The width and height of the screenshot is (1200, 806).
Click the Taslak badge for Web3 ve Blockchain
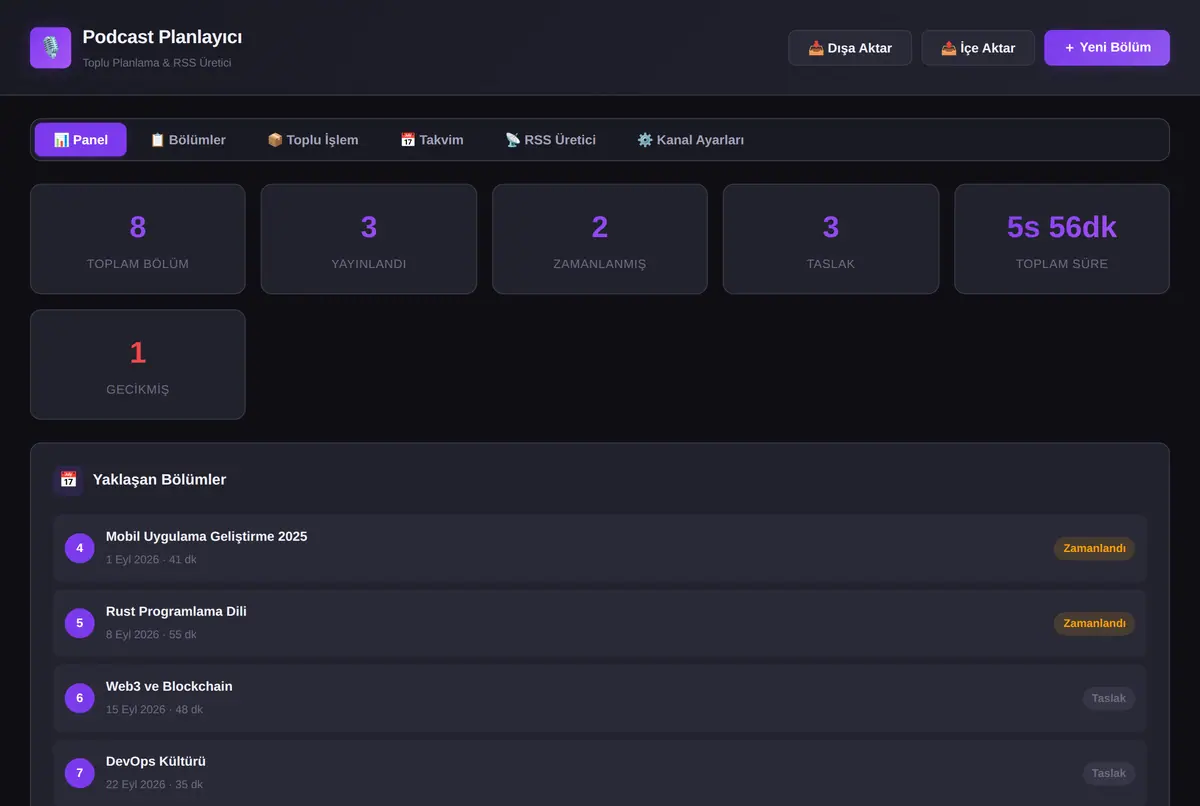pos(1109,698)
